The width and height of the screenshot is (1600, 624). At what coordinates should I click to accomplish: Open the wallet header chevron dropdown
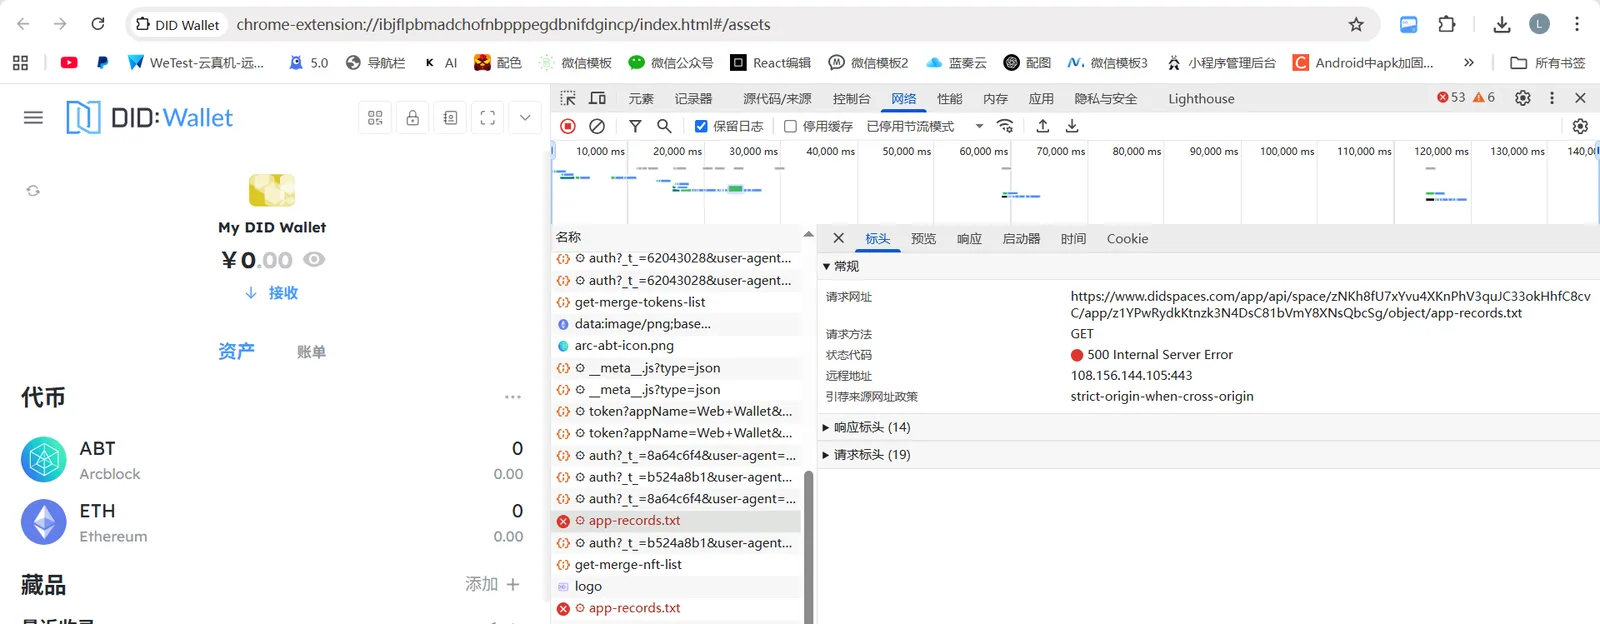click(x=525, y=118)
